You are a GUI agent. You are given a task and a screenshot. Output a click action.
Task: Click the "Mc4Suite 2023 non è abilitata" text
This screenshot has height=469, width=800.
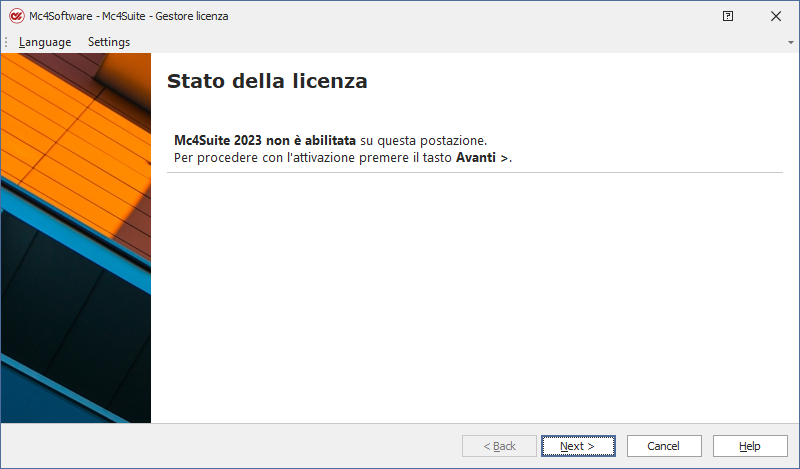[x=265, y=141]
